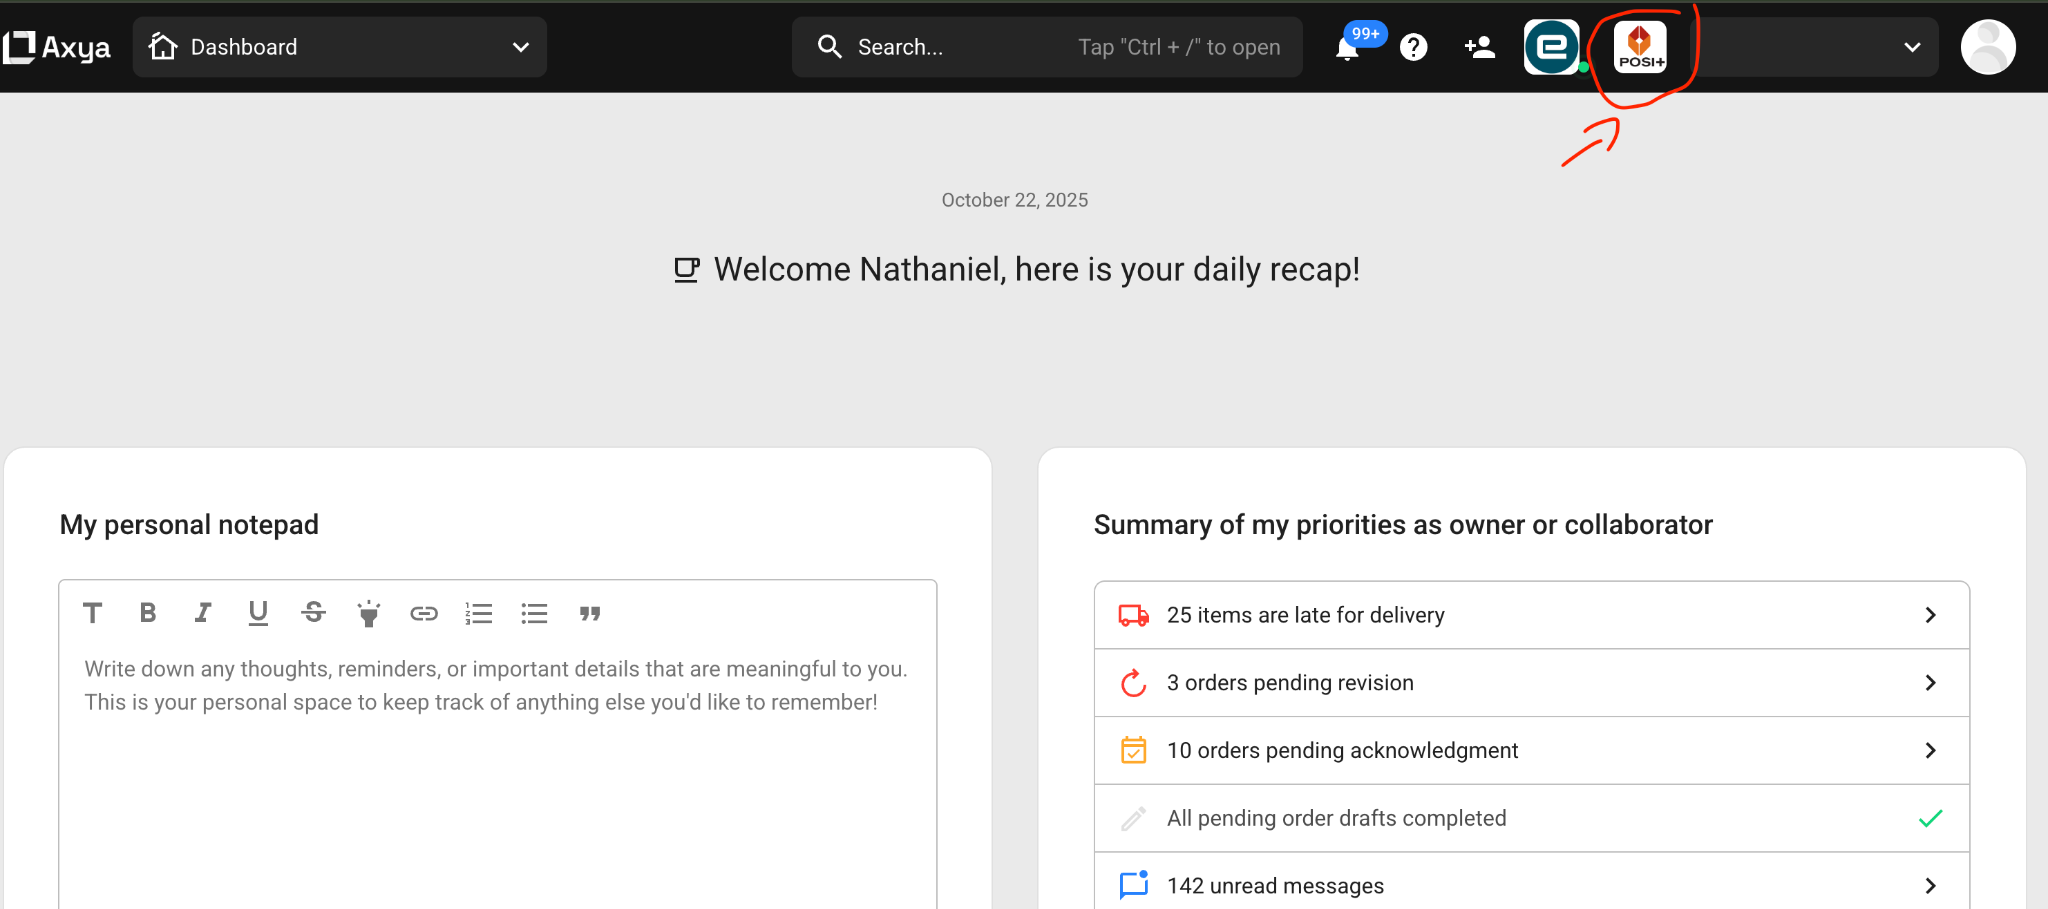Open the user profile avatar
This screenshot has width=2048, height=909.
[x=1987, y=47]
